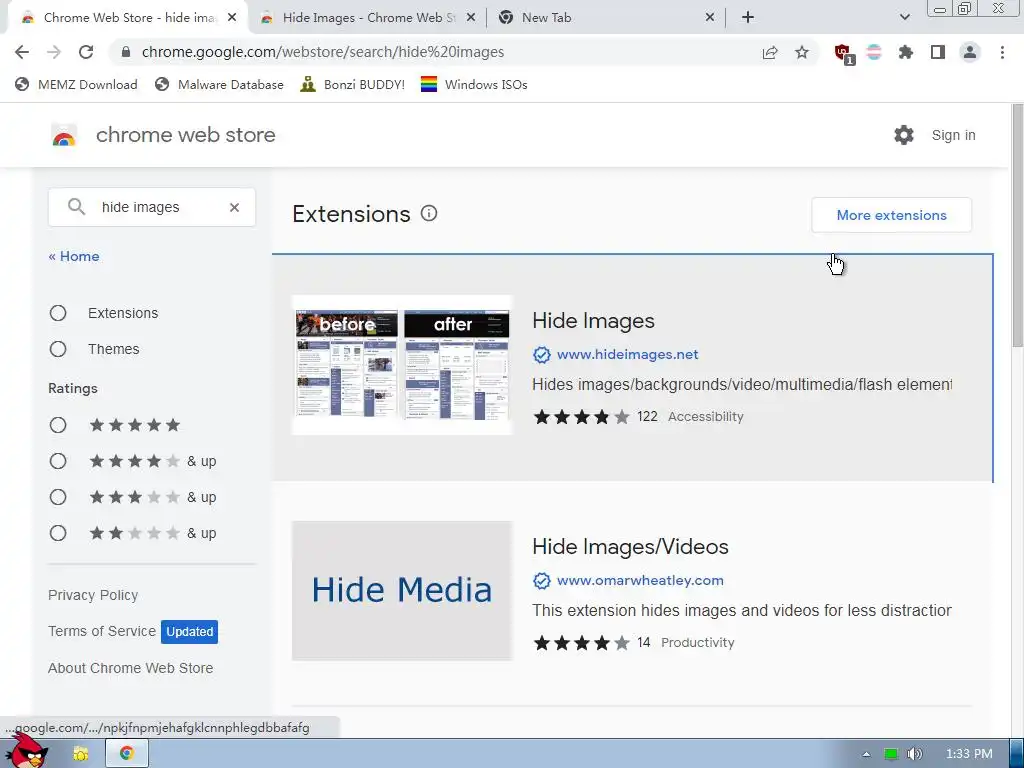Image resolution: width=1024 pixels, height=768 pixels.
Task: Open the Hide Images/Videos extension title
Action: (630, 547)
